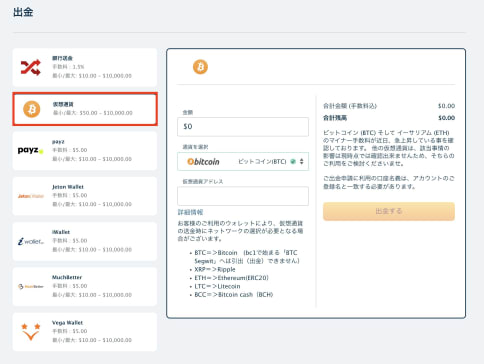Image resolution: width=484 pixels, height=364 pixels.
Task: Click the Bitcoin icon in the 仮想通貨 card
Action: click(x=32, y=109)
